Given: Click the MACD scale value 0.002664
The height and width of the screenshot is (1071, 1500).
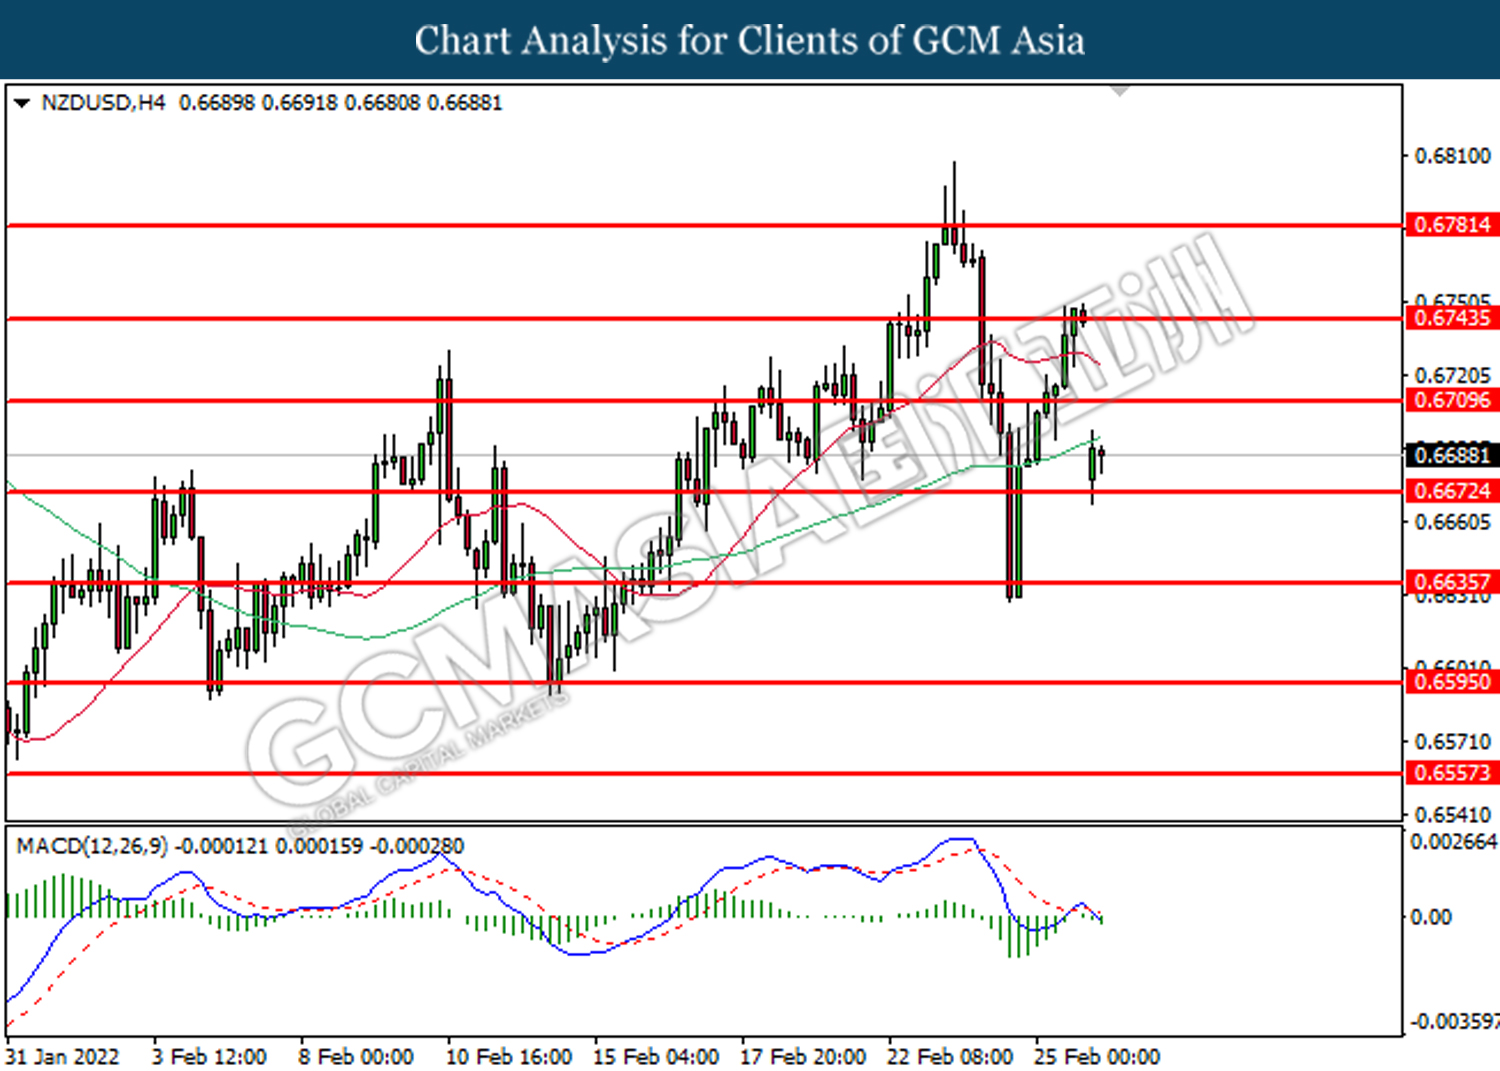Looking at the screenshot, I should pos(1453,842).
